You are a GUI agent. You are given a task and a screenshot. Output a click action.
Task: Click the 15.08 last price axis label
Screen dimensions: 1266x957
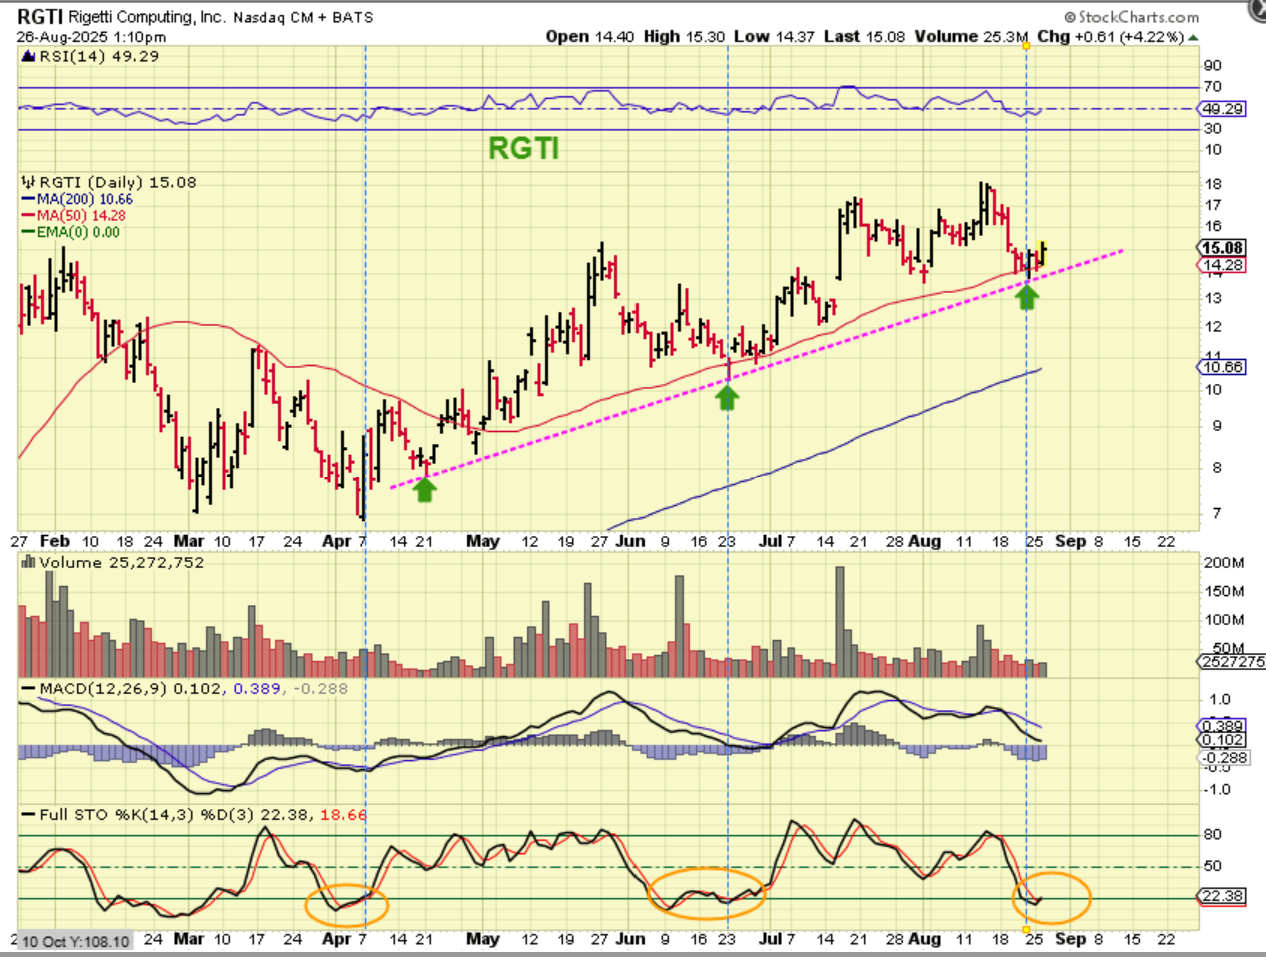point(1222,248)
